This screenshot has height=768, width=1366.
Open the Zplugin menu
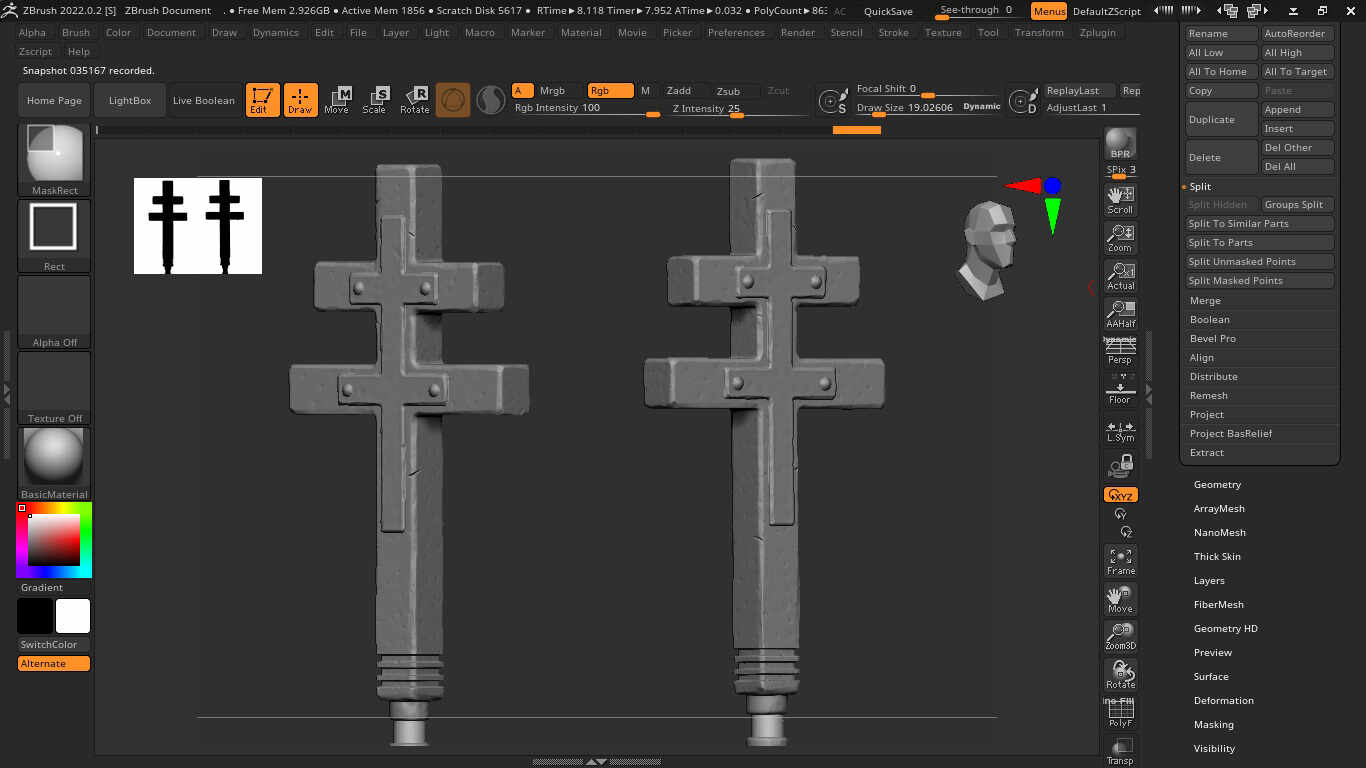tap(1098, 32)
